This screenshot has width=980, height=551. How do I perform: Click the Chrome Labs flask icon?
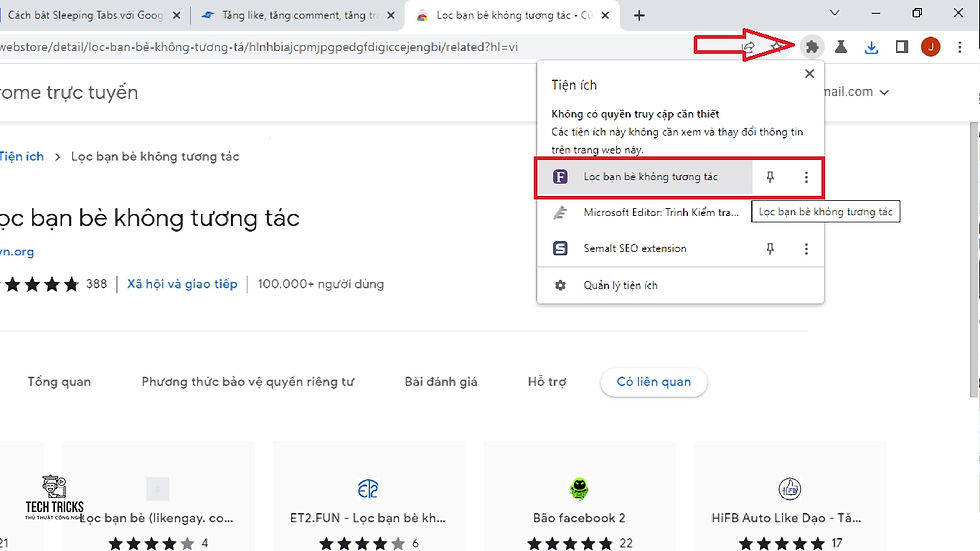coord(841,47)
